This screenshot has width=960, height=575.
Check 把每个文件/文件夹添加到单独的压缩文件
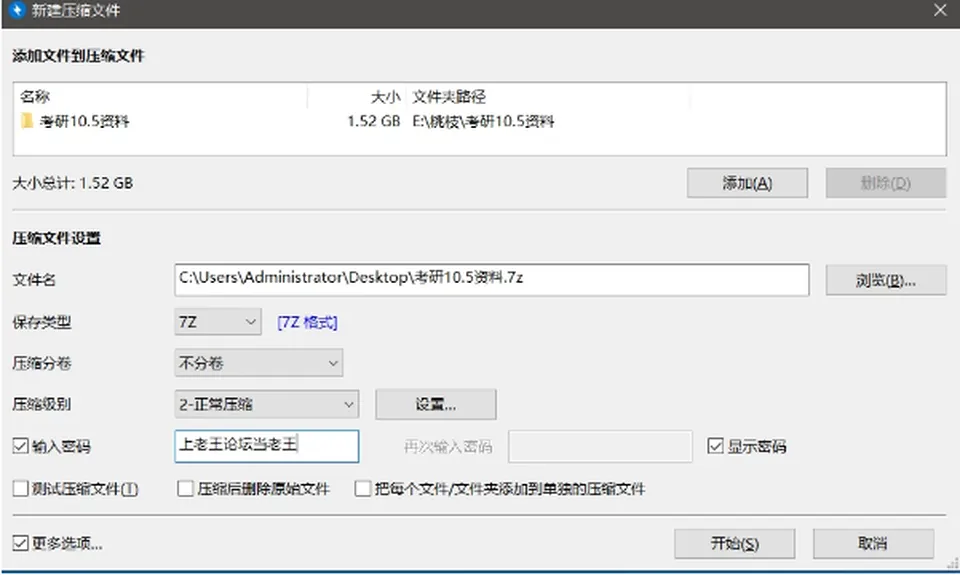(362, 489)
